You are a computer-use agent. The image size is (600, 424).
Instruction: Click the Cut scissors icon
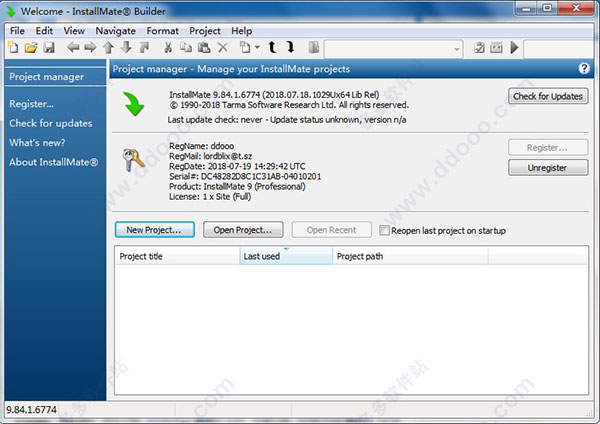(x=168, y=48)
